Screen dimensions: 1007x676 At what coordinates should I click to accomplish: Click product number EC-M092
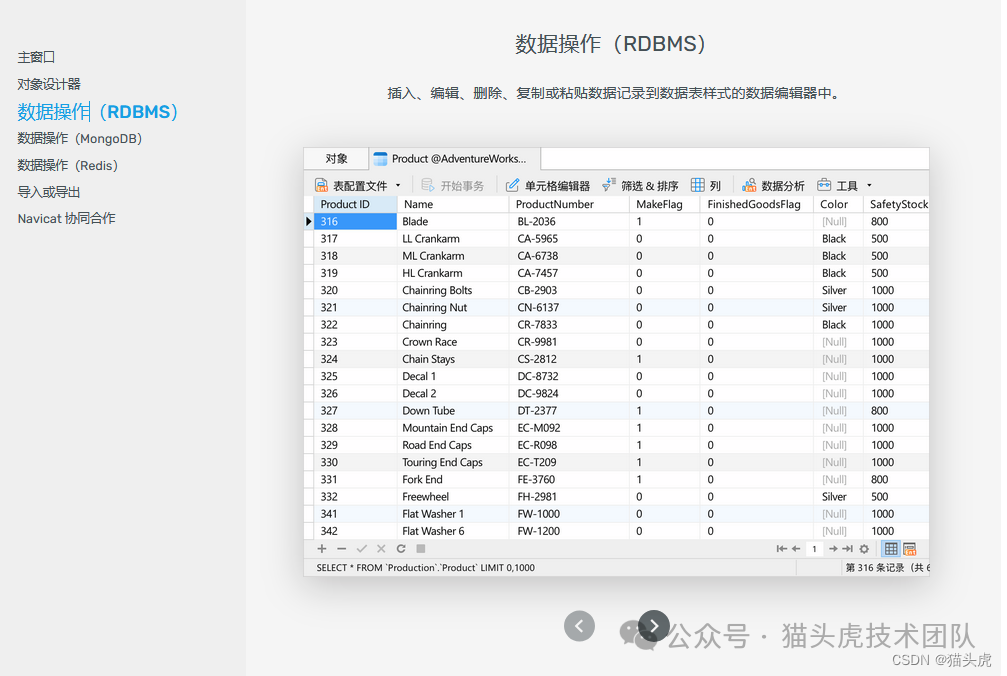click(x=569, y=428)
